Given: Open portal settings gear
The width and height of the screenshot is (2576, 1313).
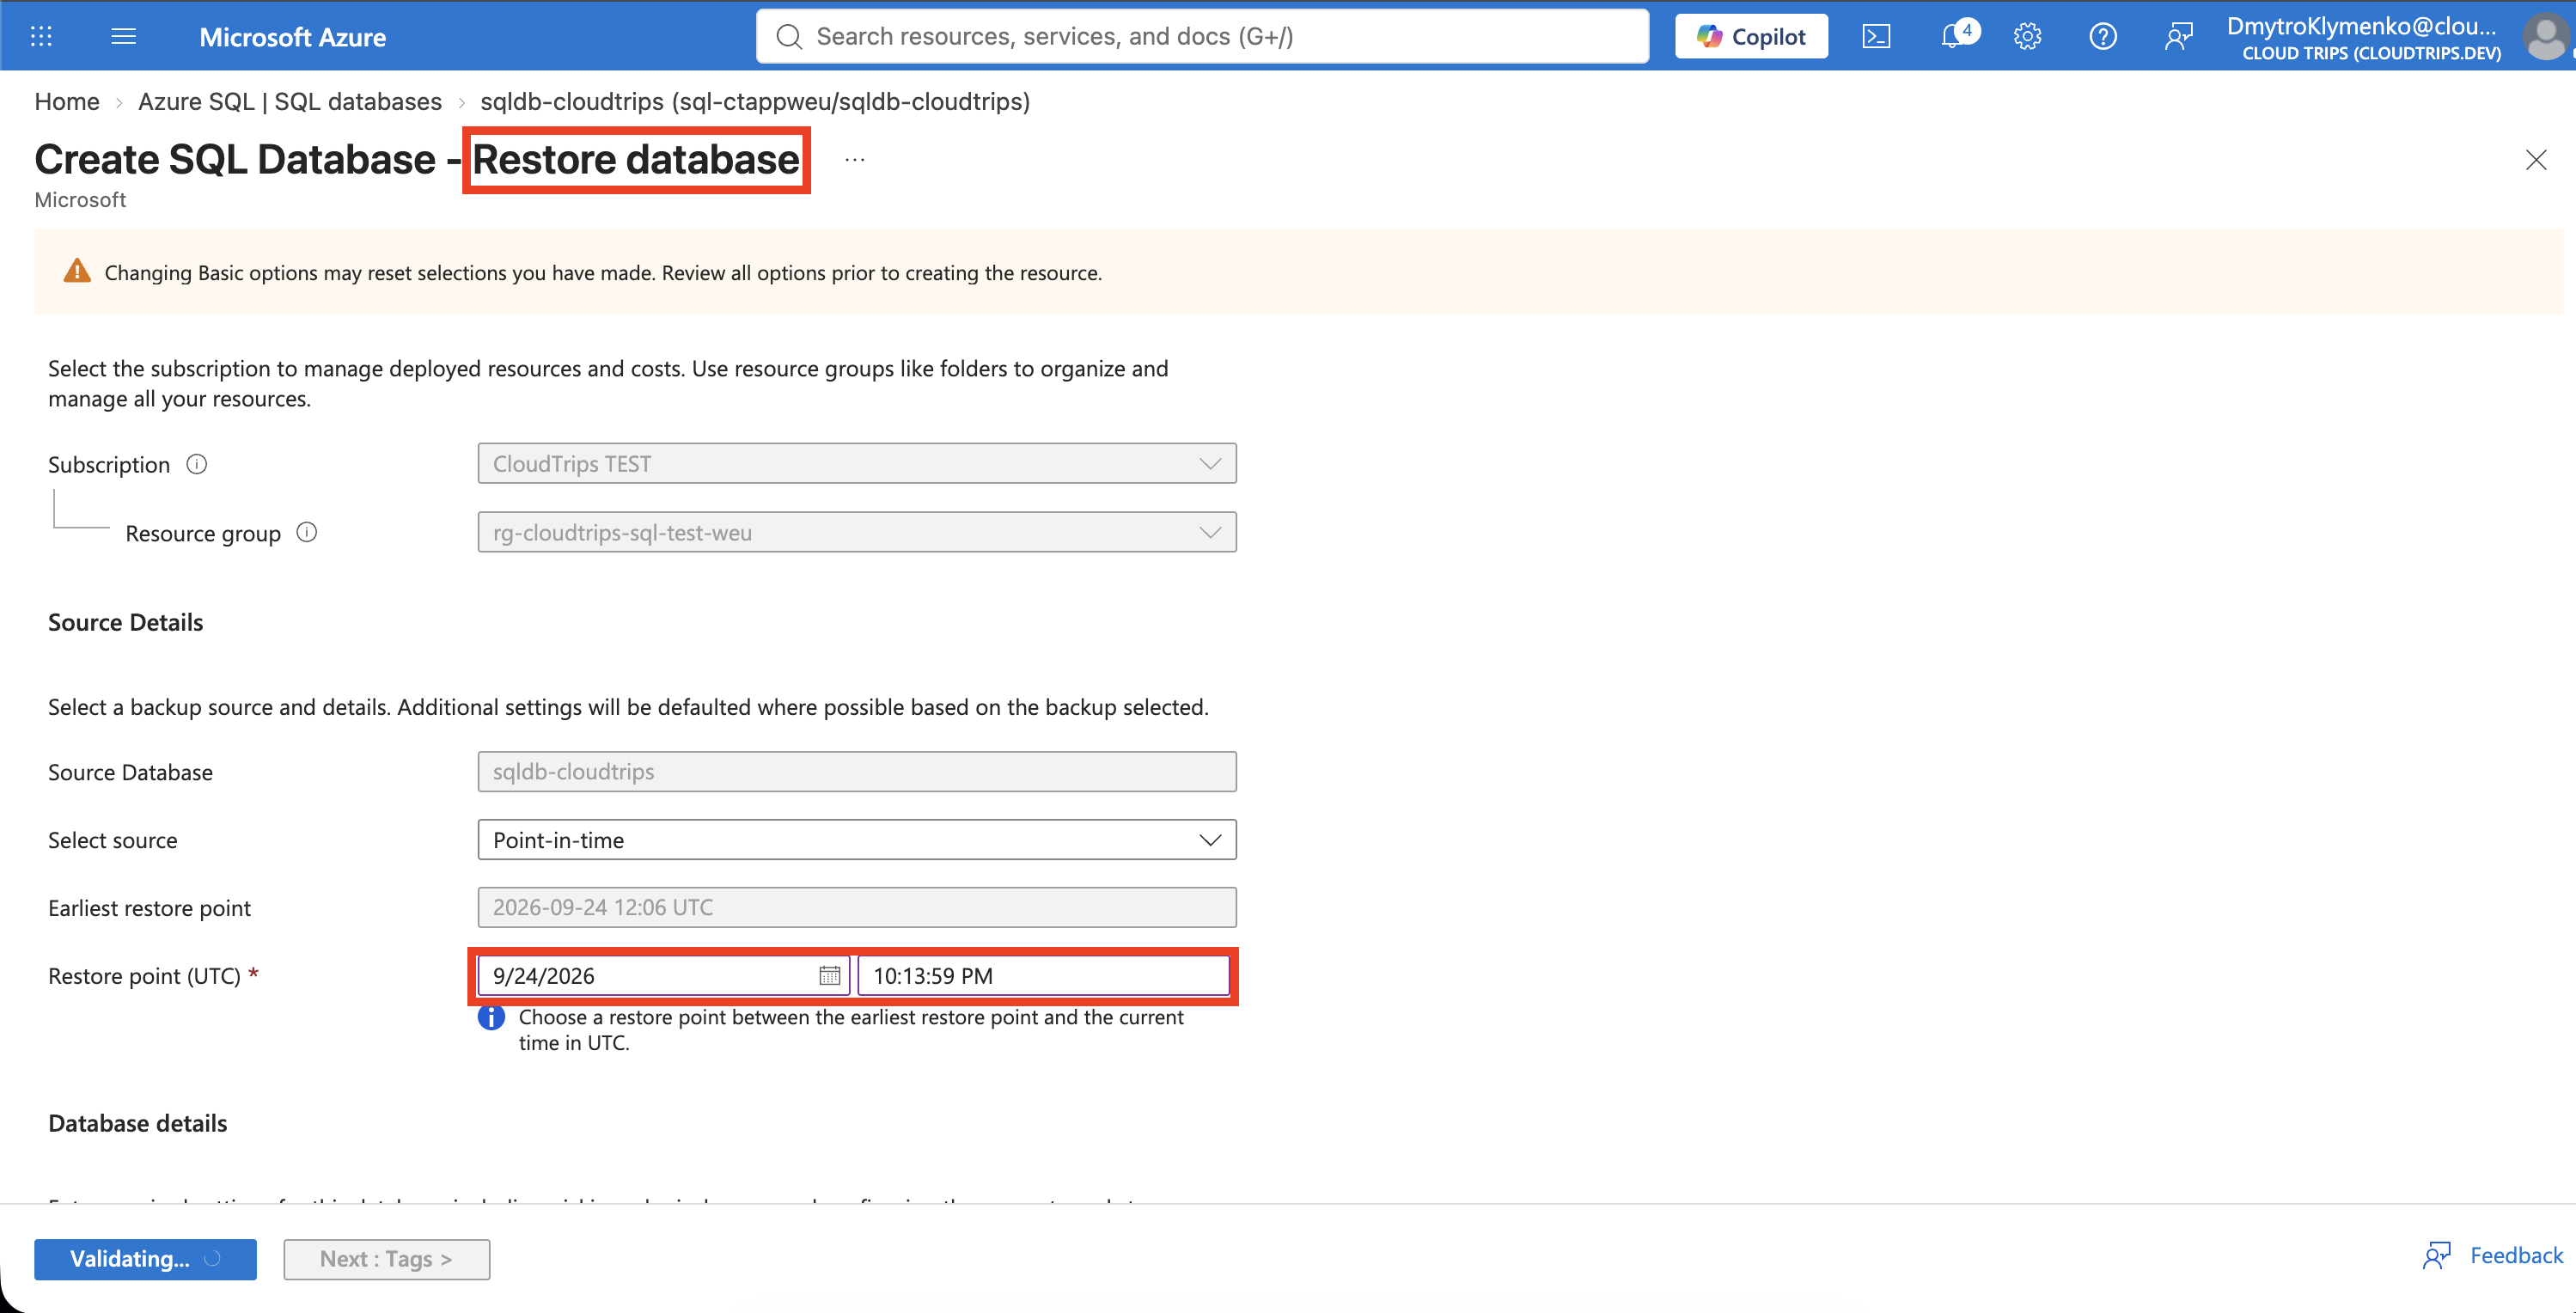Looking at the screenshot, I should pyautogui.click(x=2027, y=36).
